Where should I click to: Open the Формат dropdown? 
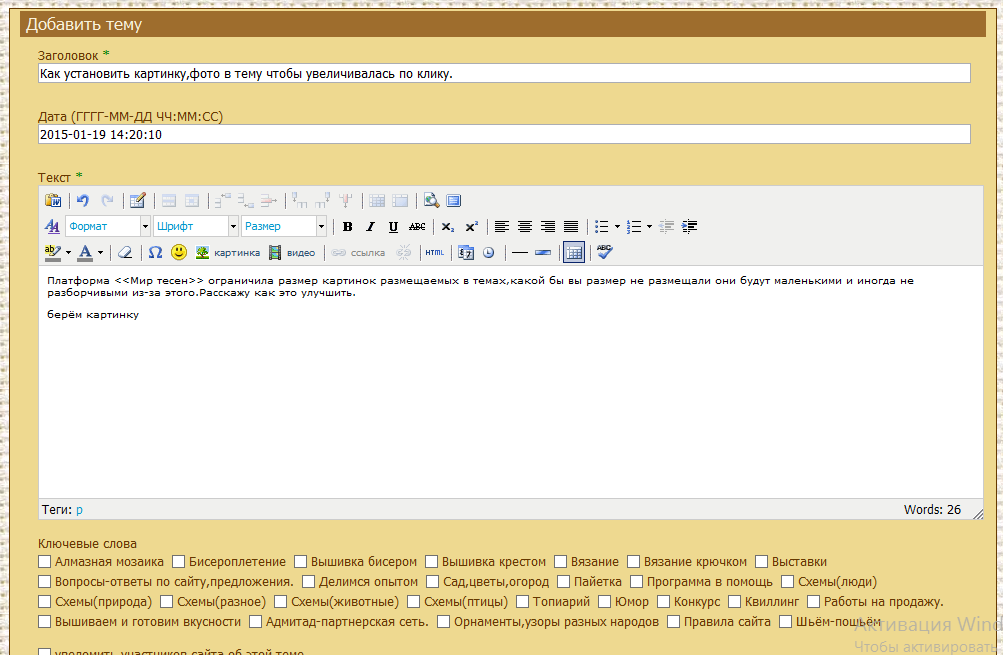(108, 226)
